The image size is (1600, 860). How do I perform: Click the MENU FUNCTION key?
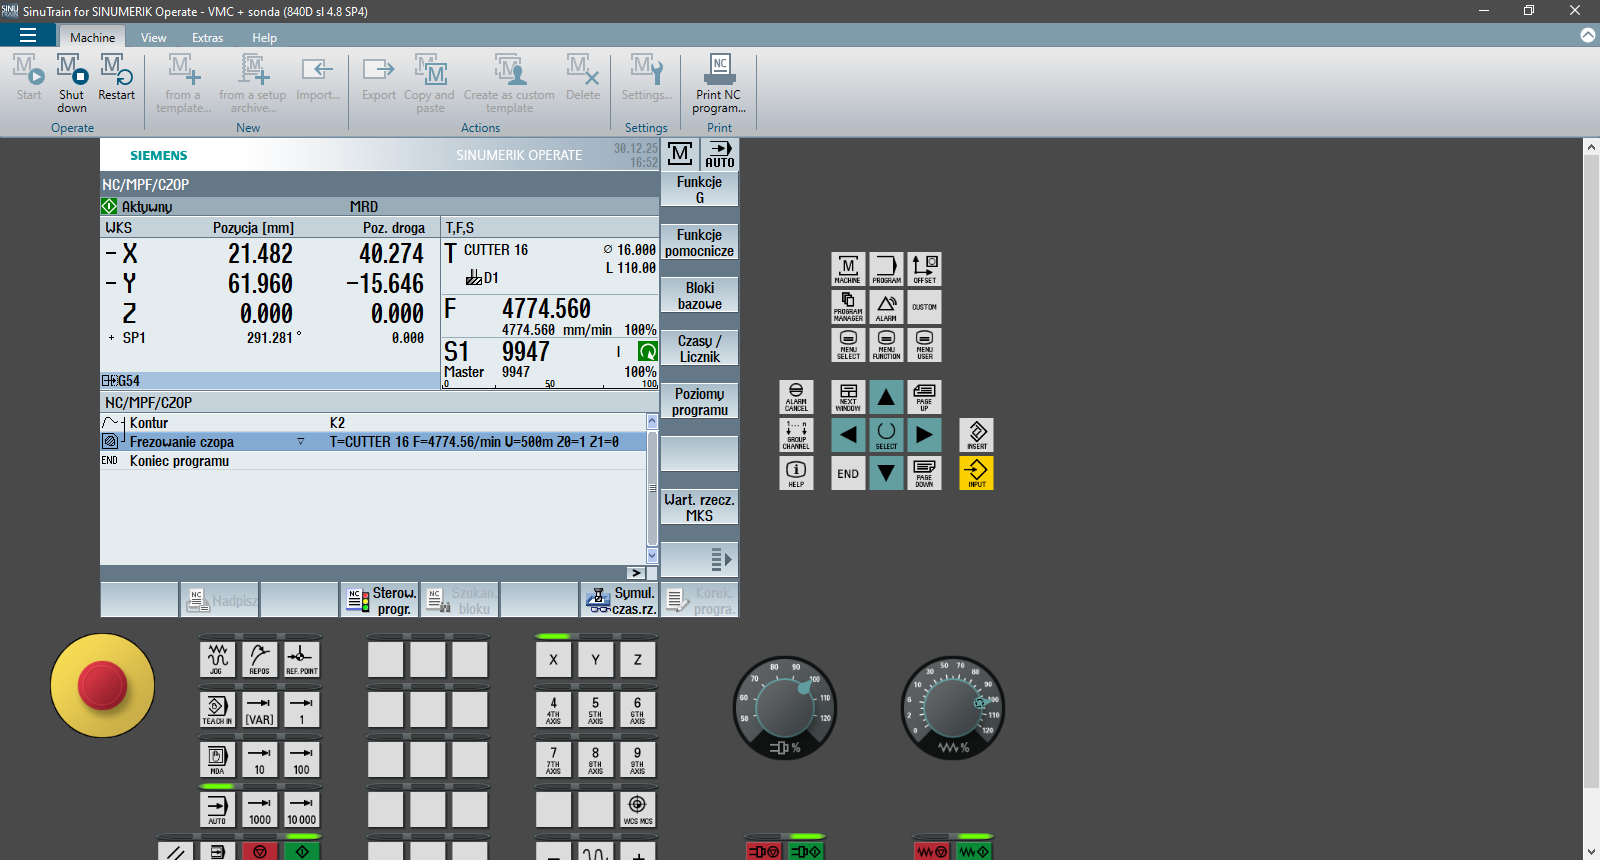[886, 345]
